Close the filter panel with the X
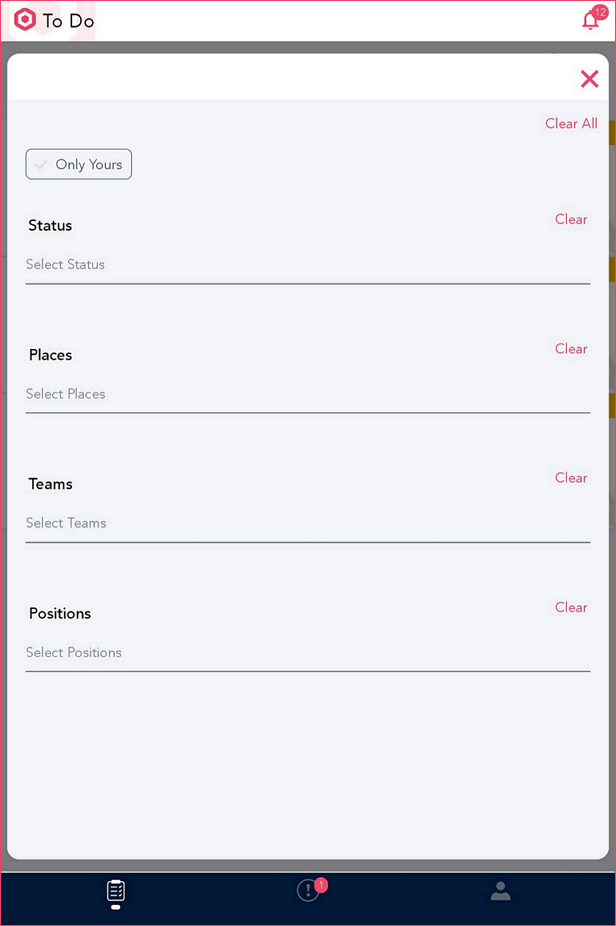Screen dimensions: 616x926 589,79
